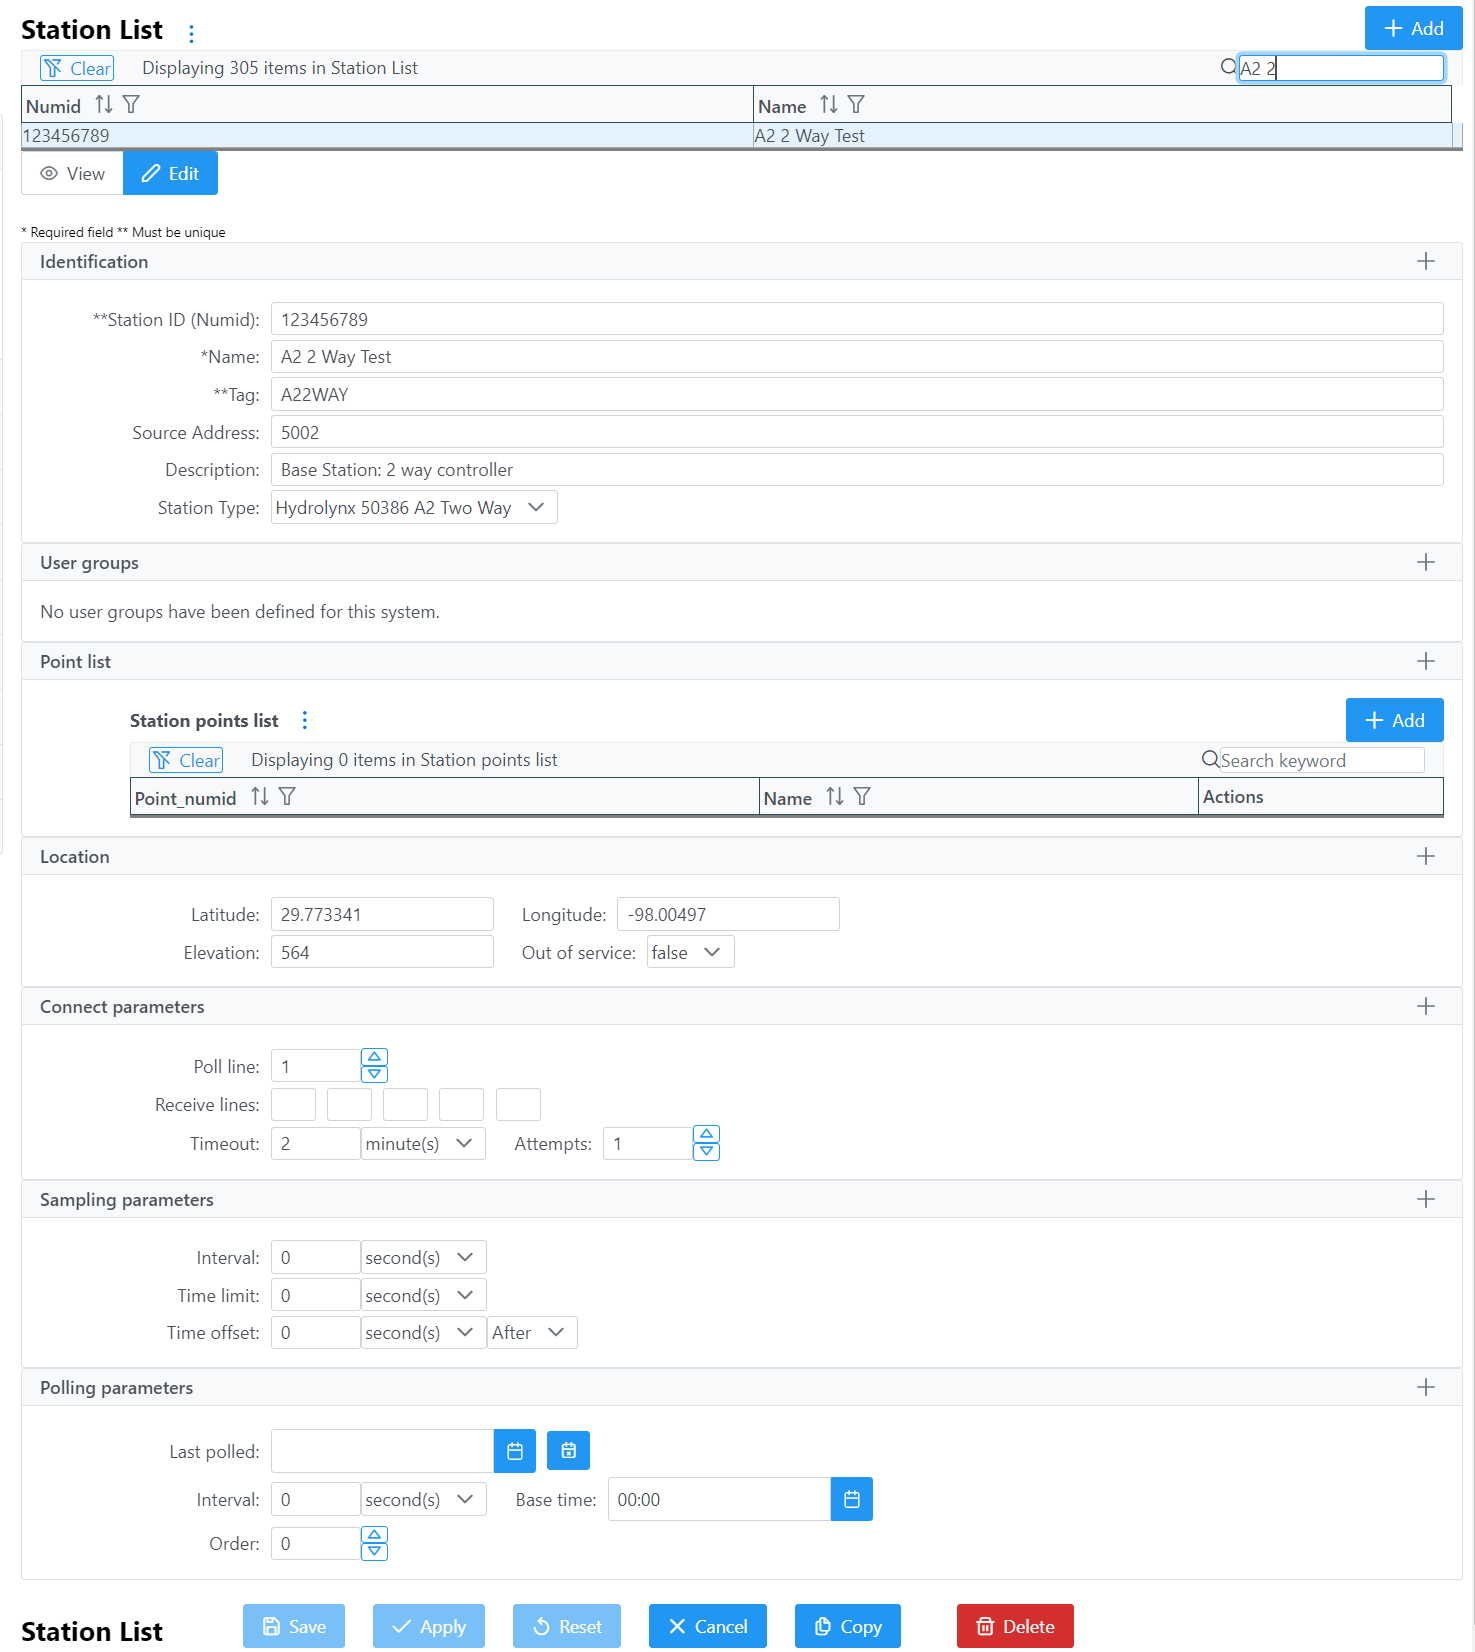Image resolution: width=1475 pixels, height=1652 pixels.
Task: Filter the station Name column
Action: click(856, 105)
